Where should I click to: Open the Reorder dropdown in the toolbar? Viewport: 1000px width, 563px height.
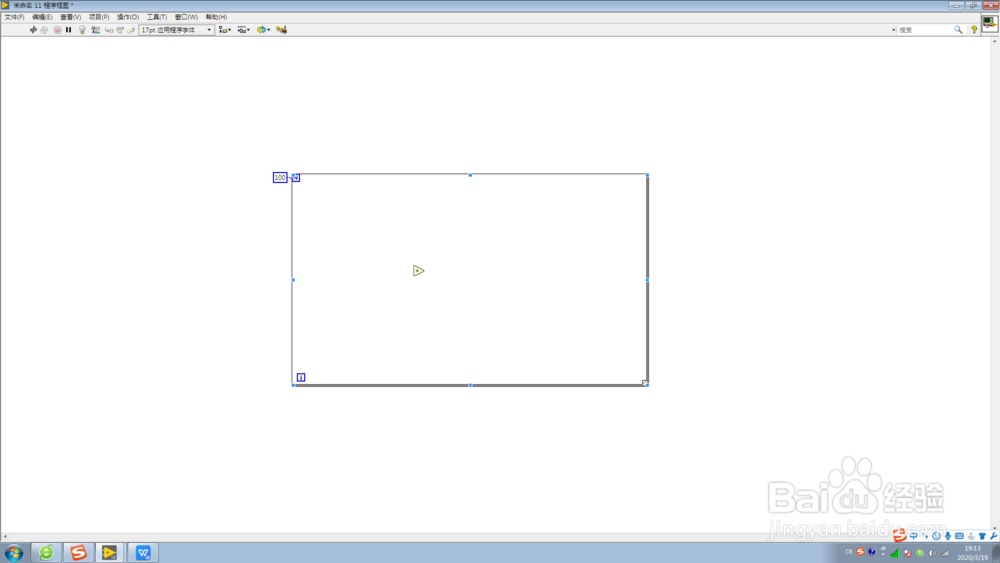pos(263,30)
